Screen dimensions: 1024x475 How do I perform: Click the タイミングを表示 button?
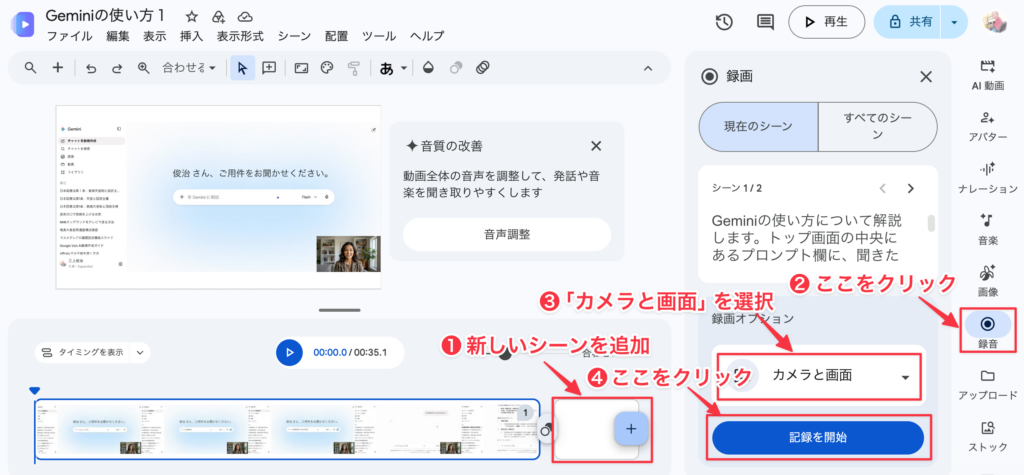tap(83, 352)
